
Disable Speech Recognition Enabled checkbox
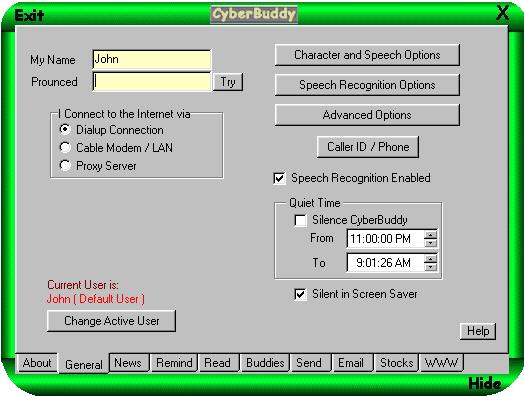[279, 178]
